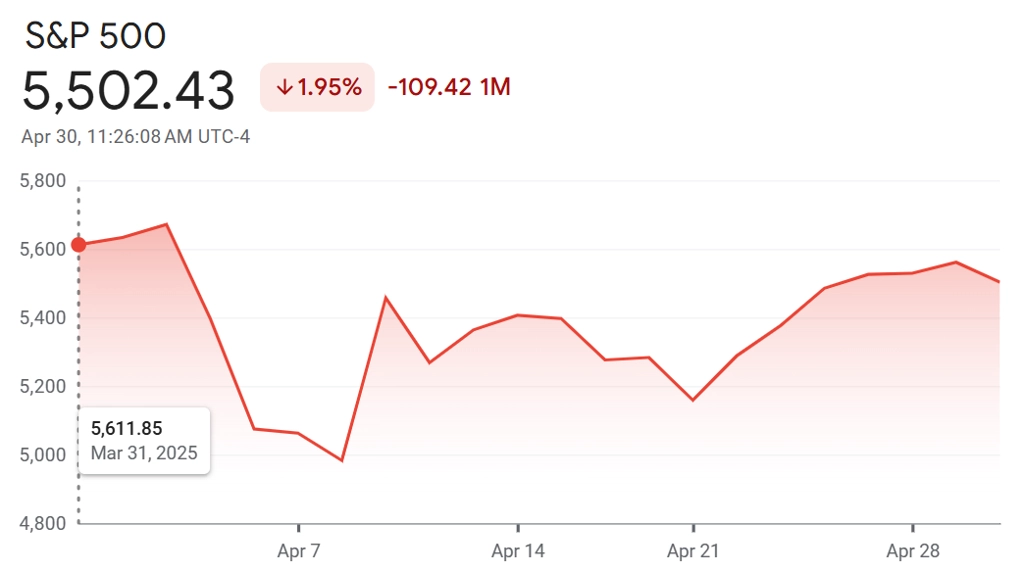Screen dimensions: 1024x572
Task: Click the 5,600 y-axis label
Action: [x=43, y=249]
